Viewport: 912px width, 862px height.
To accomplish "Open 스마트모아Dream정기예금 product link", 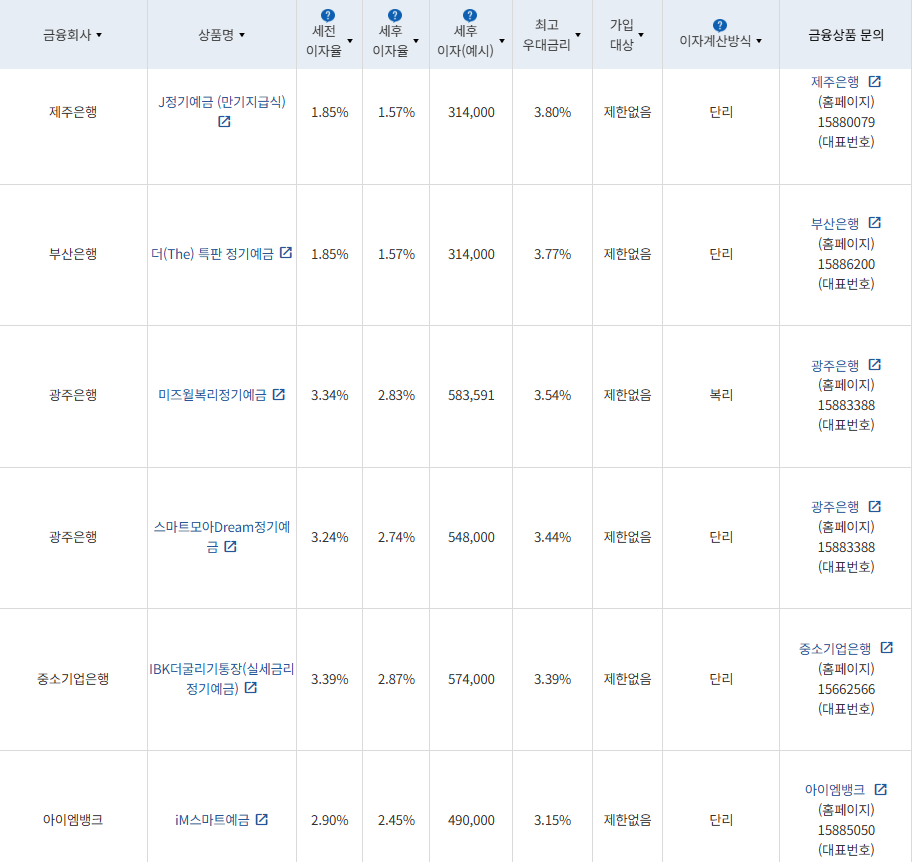I will 222,536.
